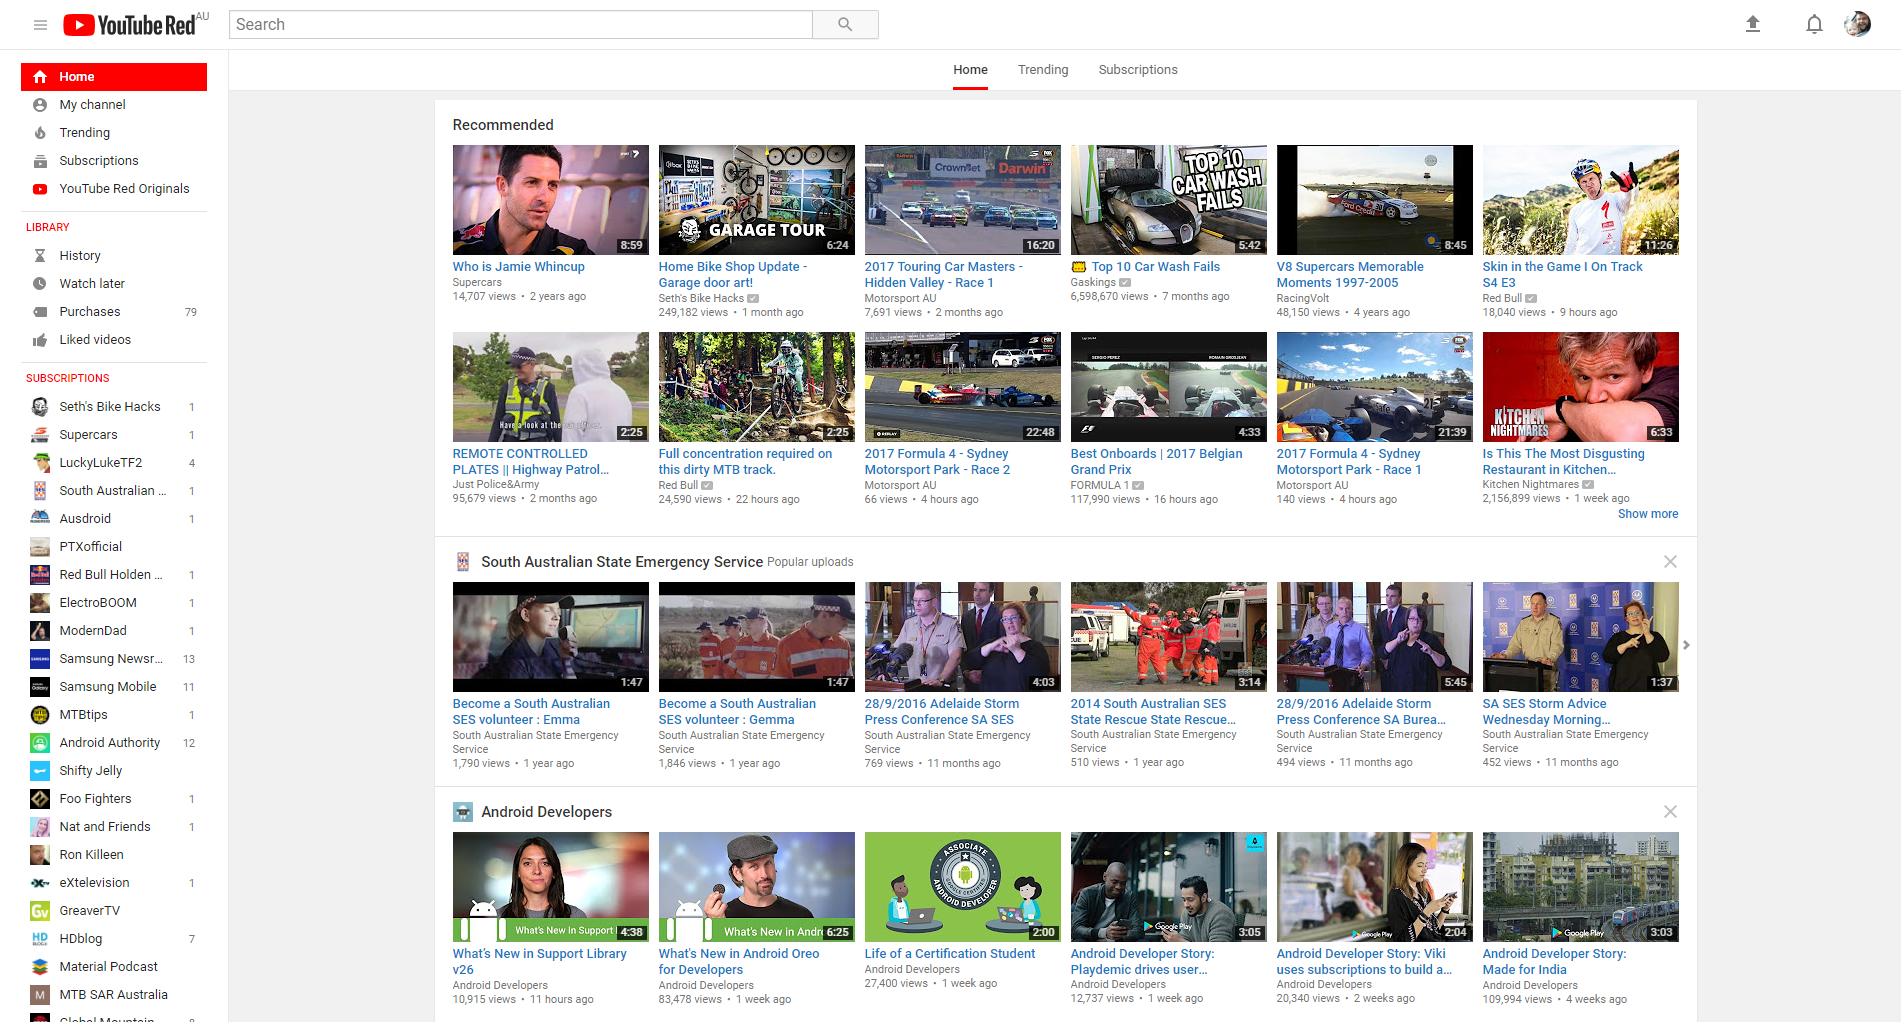Click the Samsung Newsroom channel icon

click(40, 659)
